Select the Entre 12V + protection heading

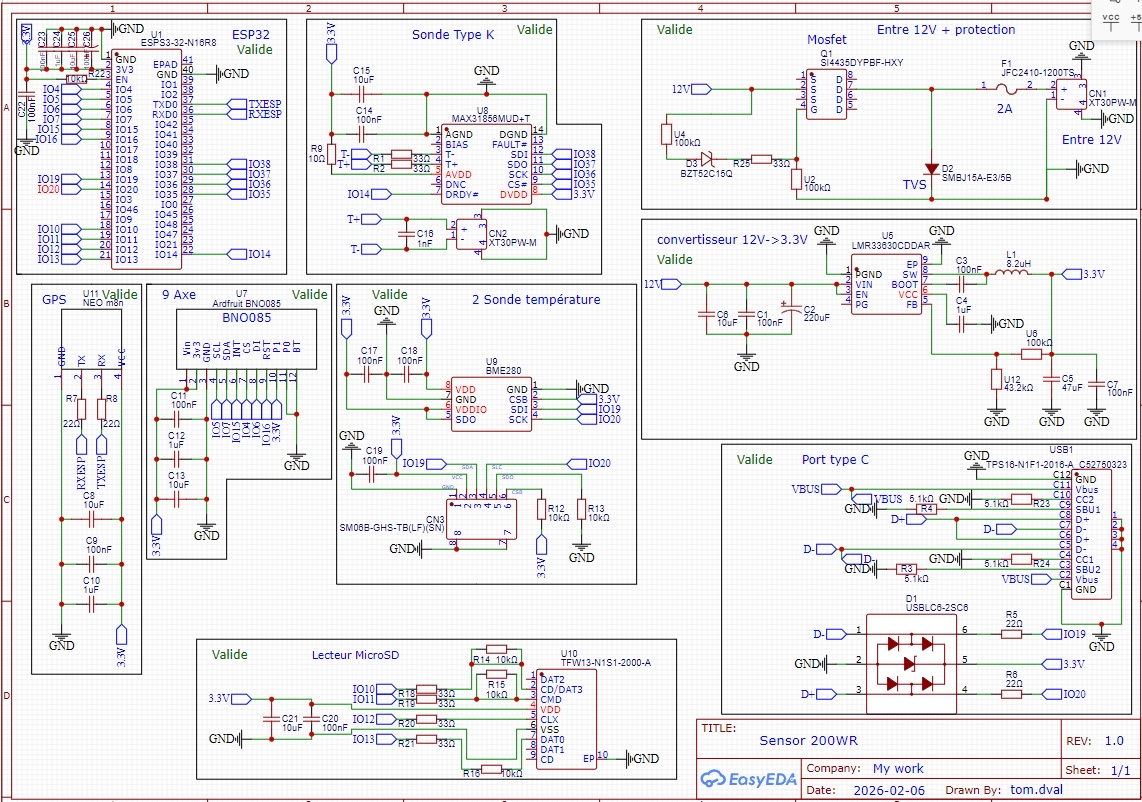(945, 30)
